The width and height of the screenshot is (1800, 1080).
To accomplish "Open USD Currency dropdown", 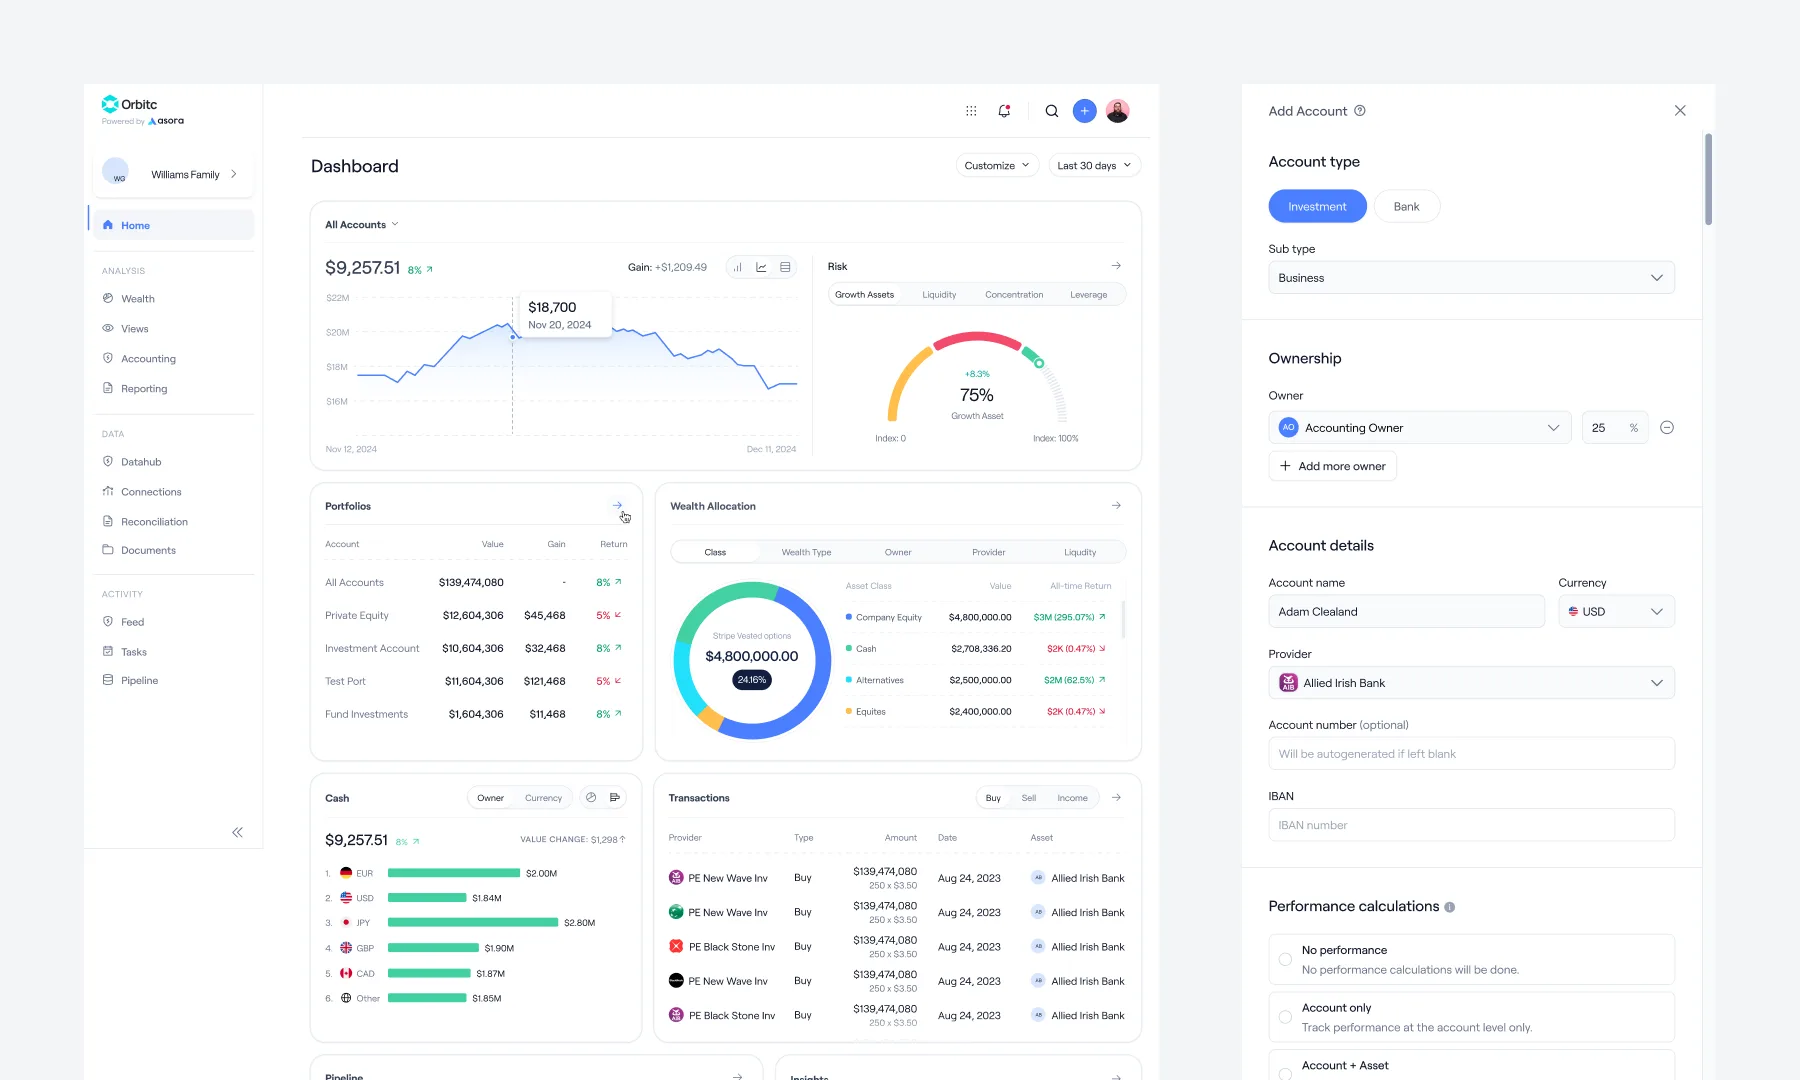I will tap(1616, 612).
